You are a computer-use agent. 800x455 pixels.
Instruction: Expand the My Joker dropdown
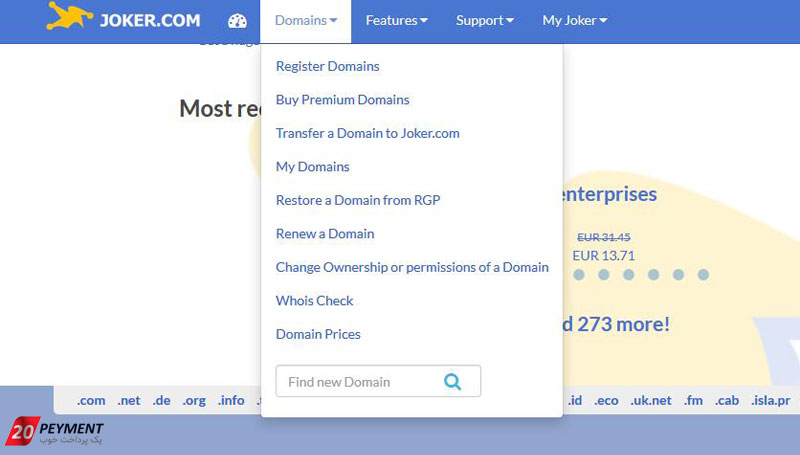point(574,21)
